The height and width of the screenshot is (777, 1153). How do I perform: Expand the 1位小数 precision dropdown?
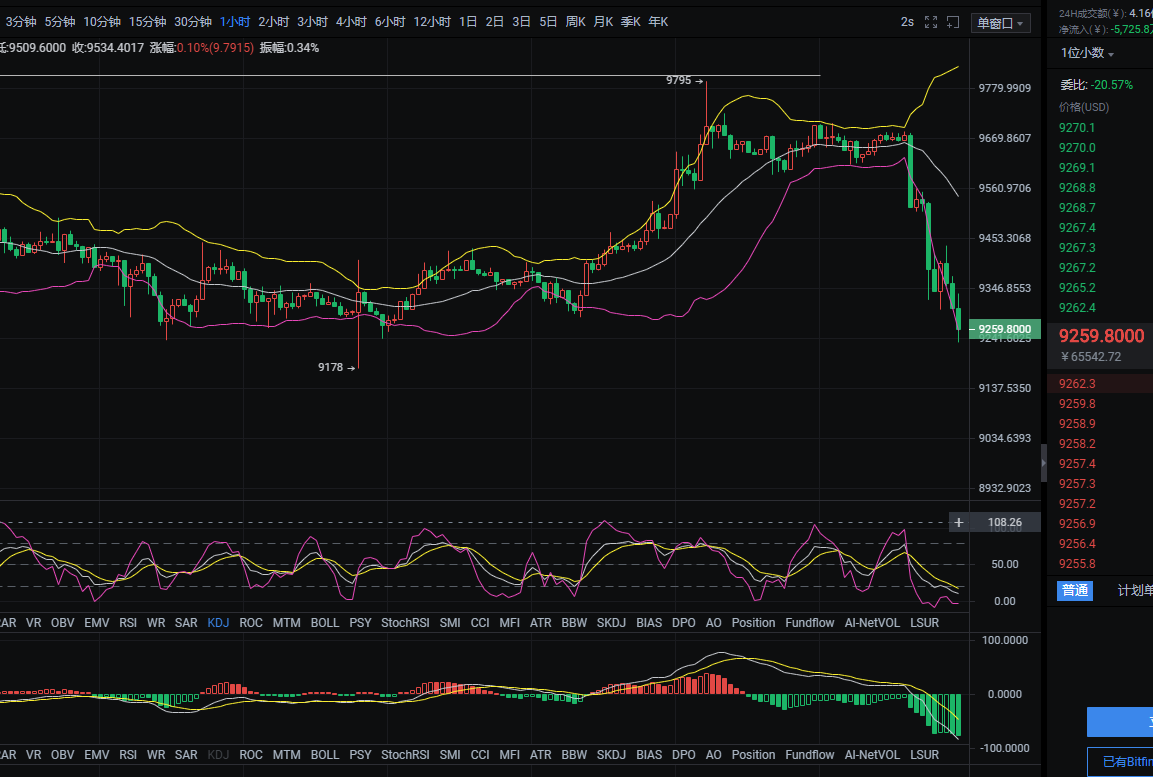point(1088,53)
